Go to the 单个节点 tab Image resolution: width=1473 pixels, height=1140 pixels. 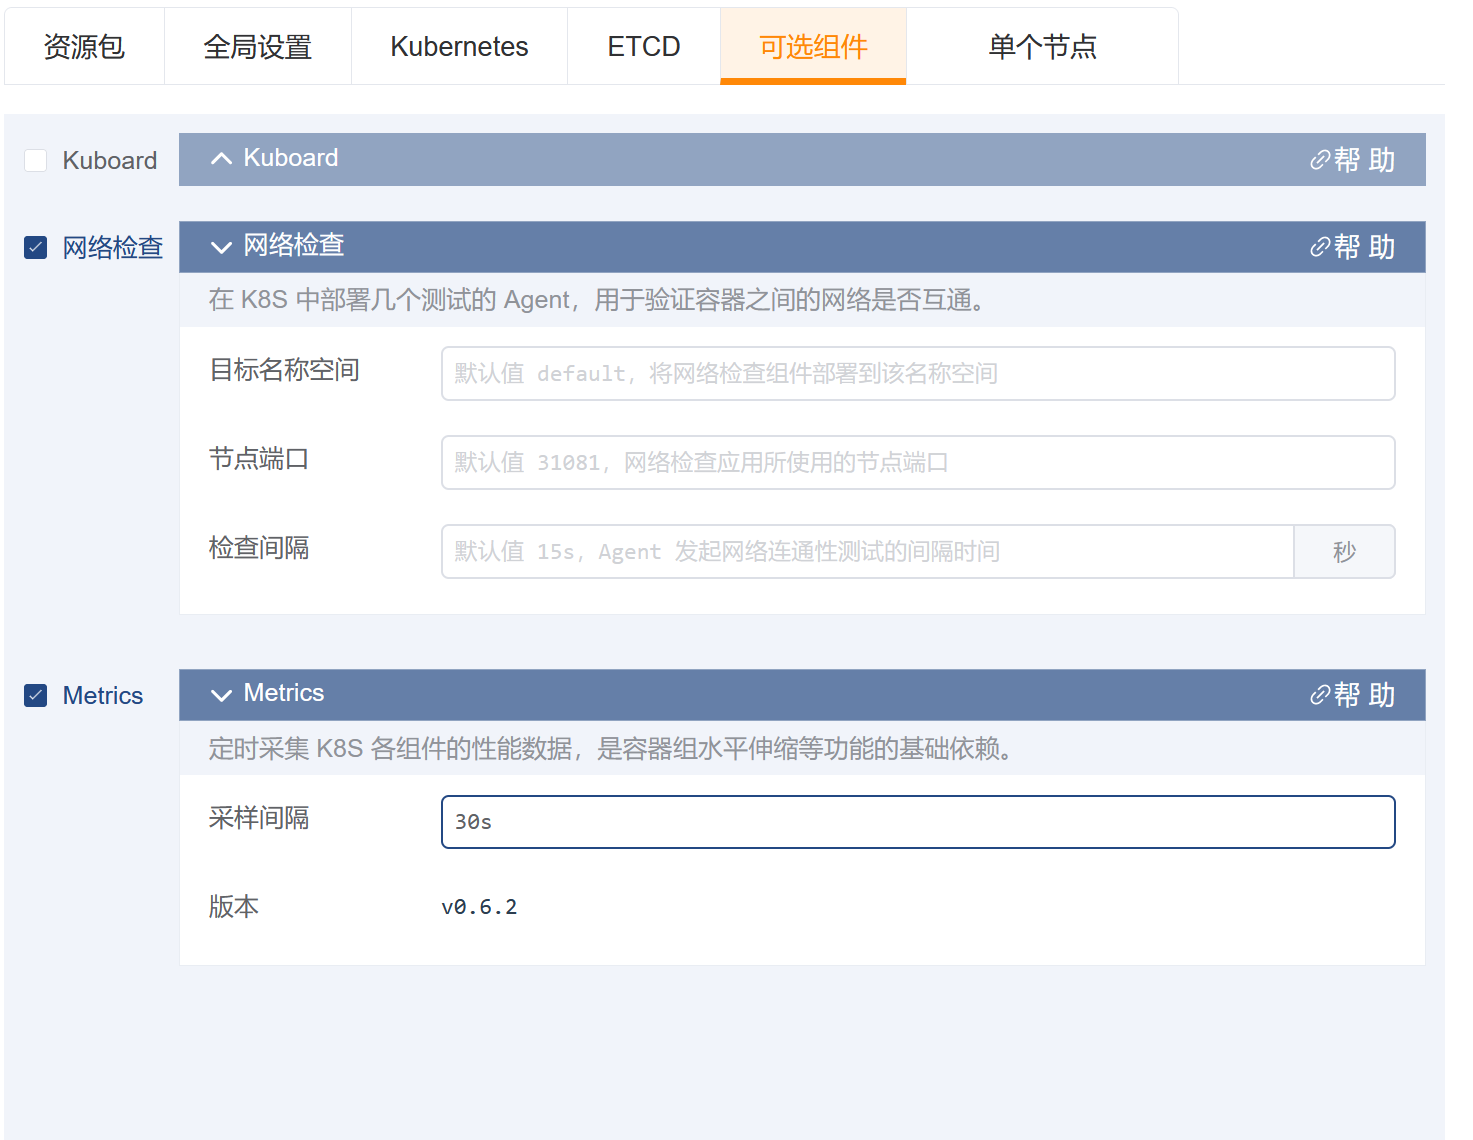[x=1042, y=47]
